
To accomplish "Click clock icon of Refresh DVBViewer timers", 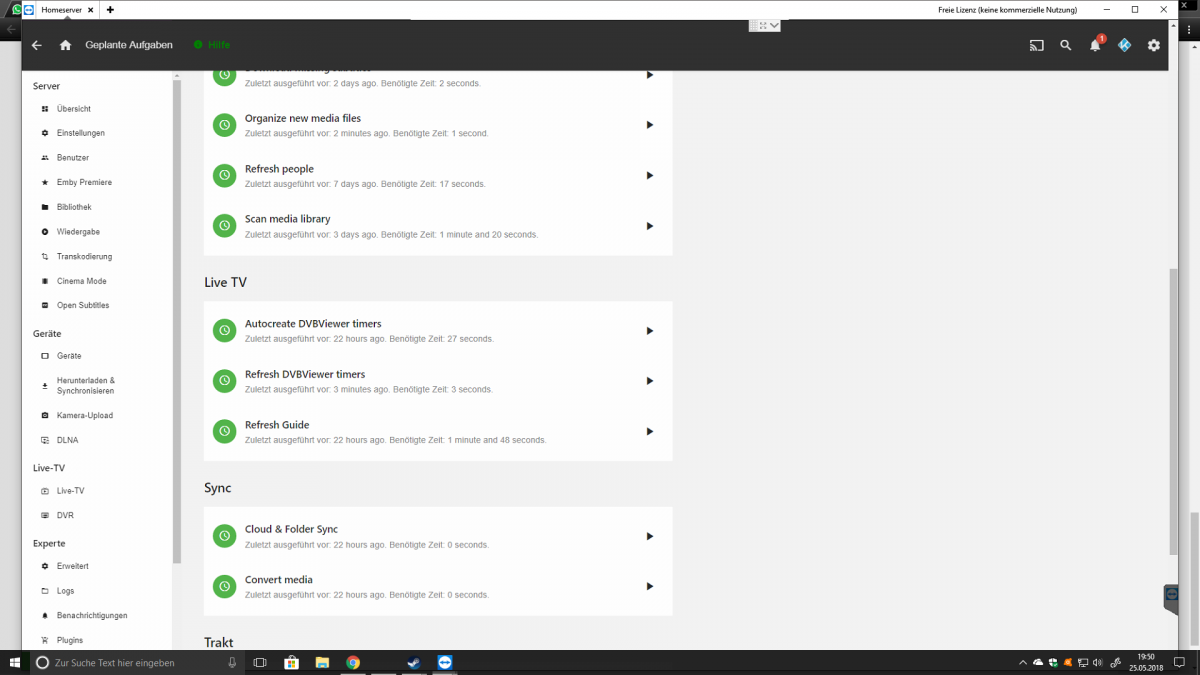I will pyautogui.click(x=225, y=381).
